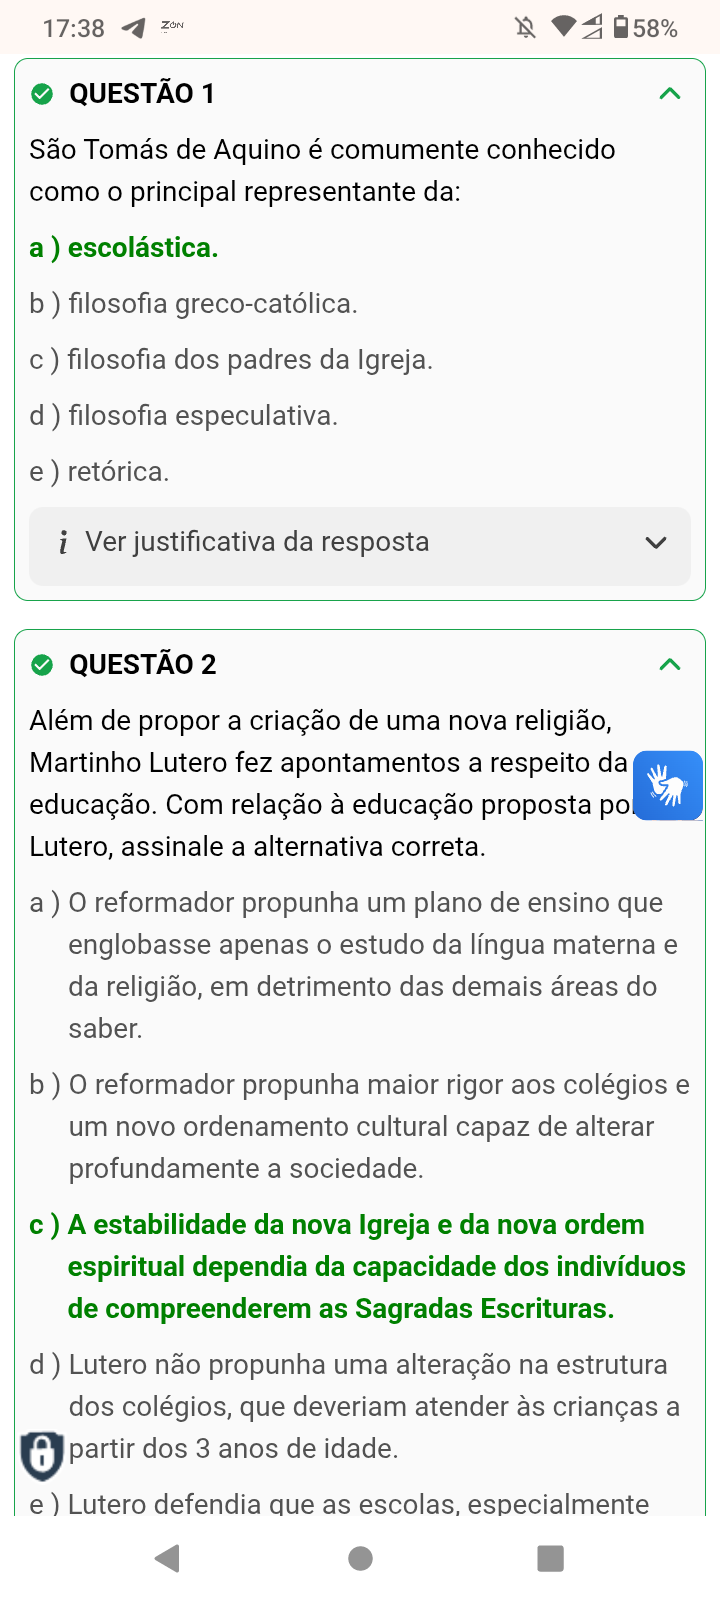Tap the sign language accessibility icon
This screenshot has width=720, height=1600.
[x=668, y=785]
